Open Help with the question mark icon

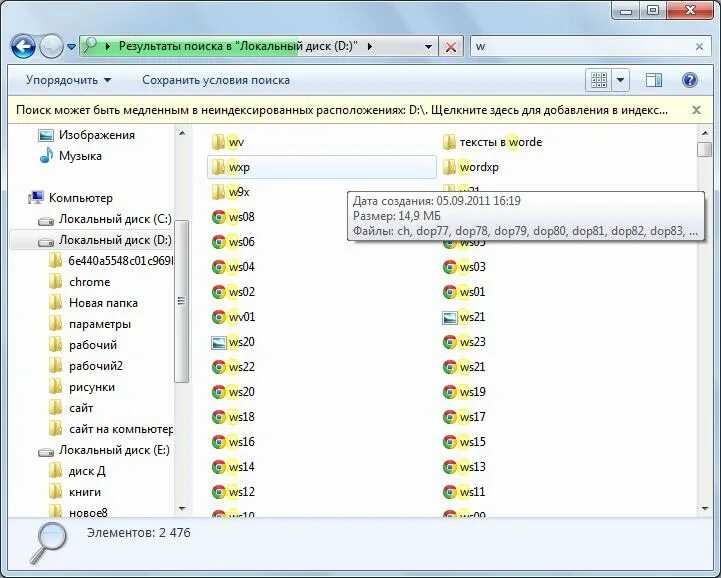point(690,80)
